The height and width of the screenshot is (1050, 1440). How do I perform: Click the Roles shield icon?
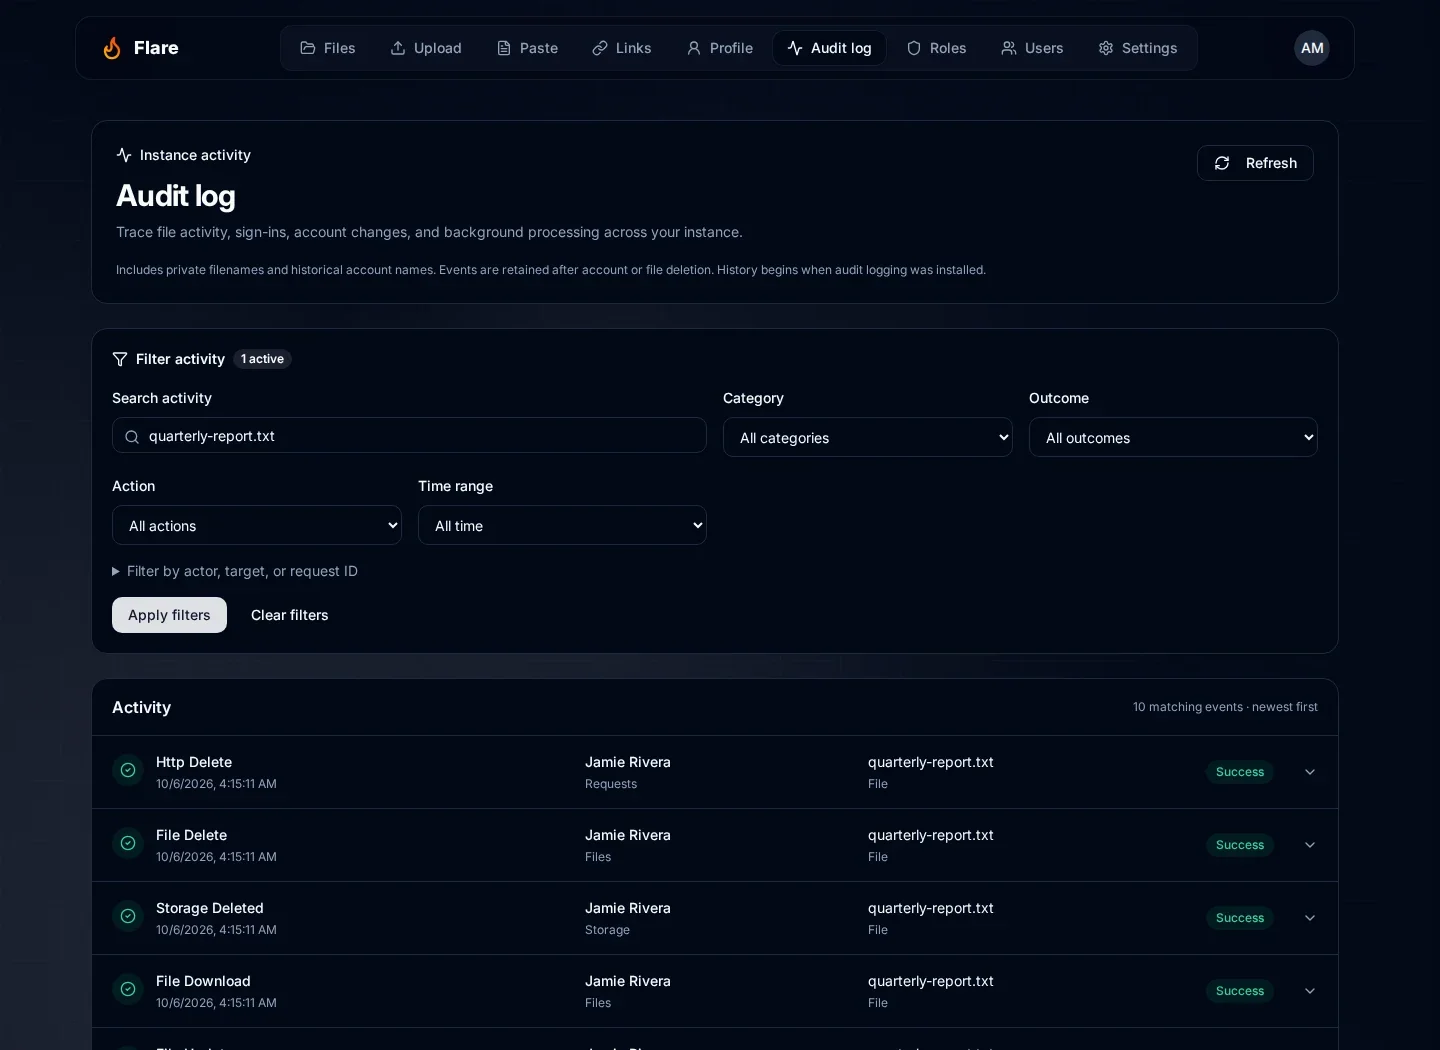[x=914, y=48]
